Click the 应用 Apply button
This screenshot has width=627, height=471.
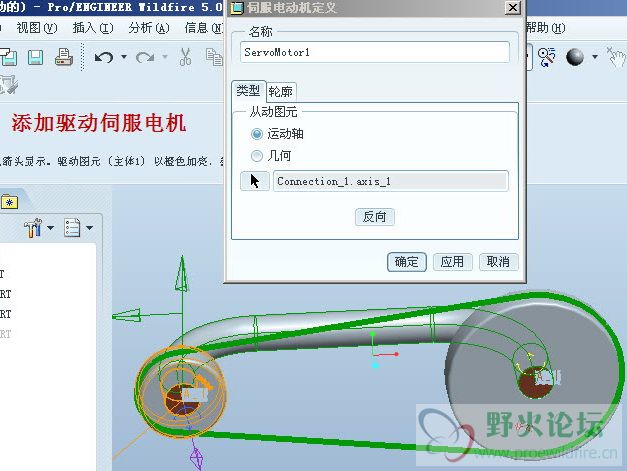(x=453, y=262)
